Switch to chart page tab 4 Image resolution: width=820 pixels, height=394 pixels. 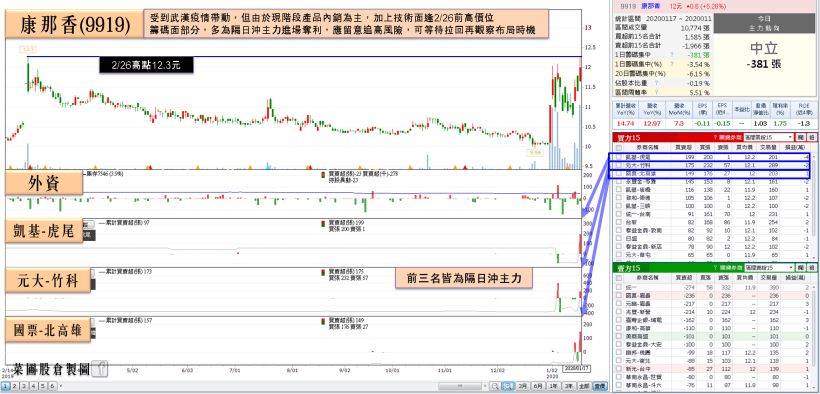[32, 386]
